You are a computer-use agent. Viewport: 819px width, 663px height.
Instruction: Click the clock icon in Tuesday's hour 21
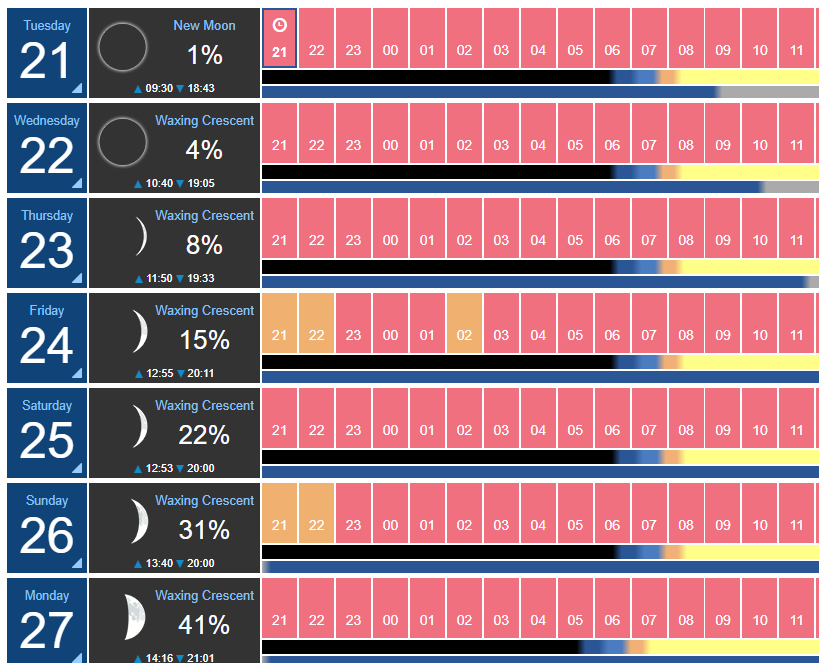tap(279, 25)
